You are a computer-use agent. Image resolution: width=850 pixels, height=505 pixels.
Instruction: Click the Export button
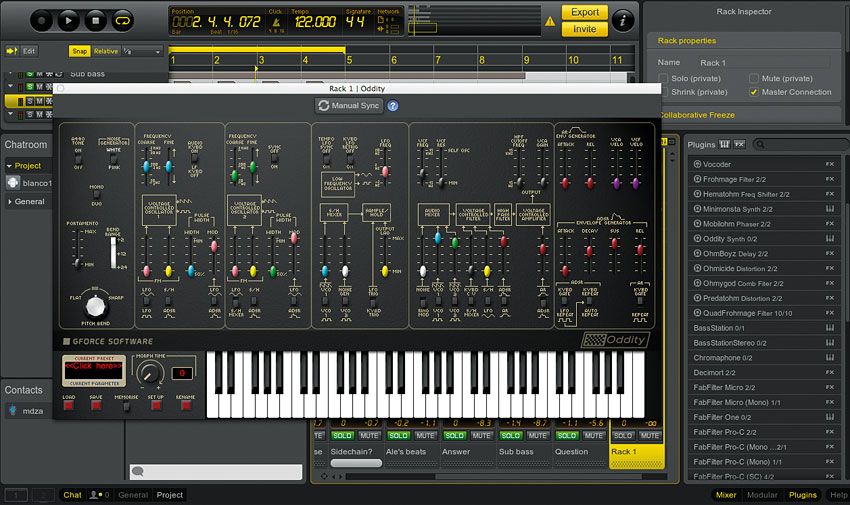(x=584, y=12)
